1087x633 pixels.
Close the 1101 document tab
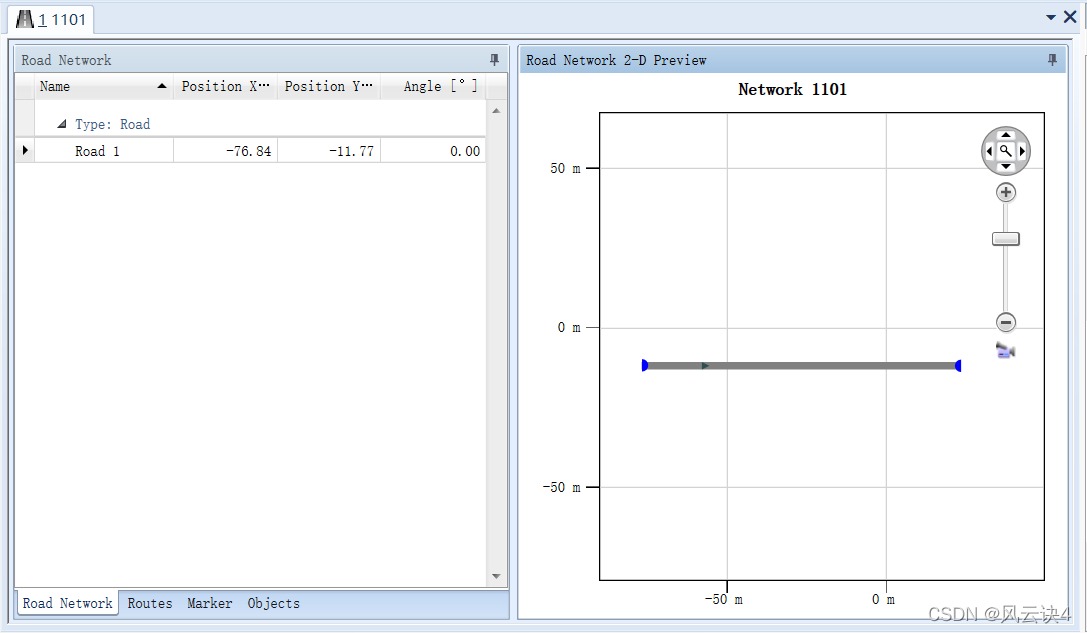pos(1070,17)
